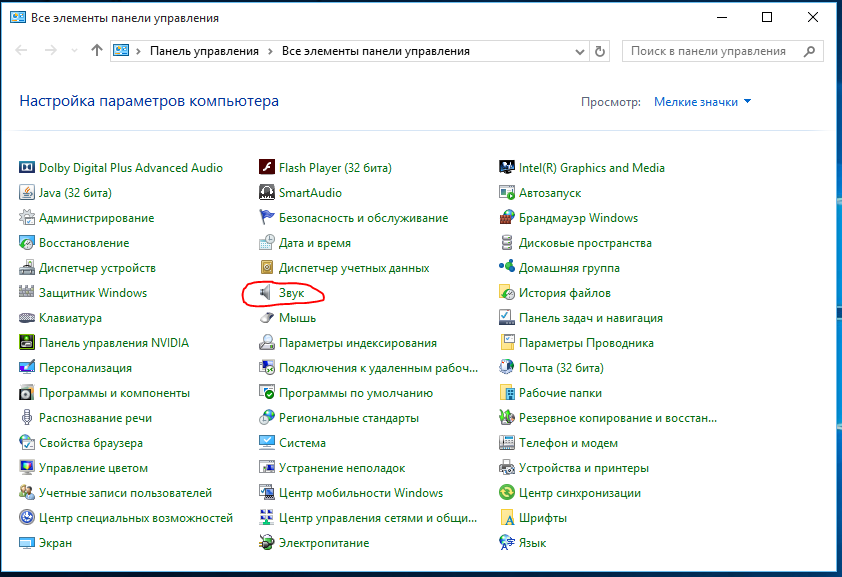
Task: Click the Intel(R) Graphics and Media icon
Action: click(x=507, y=167)
